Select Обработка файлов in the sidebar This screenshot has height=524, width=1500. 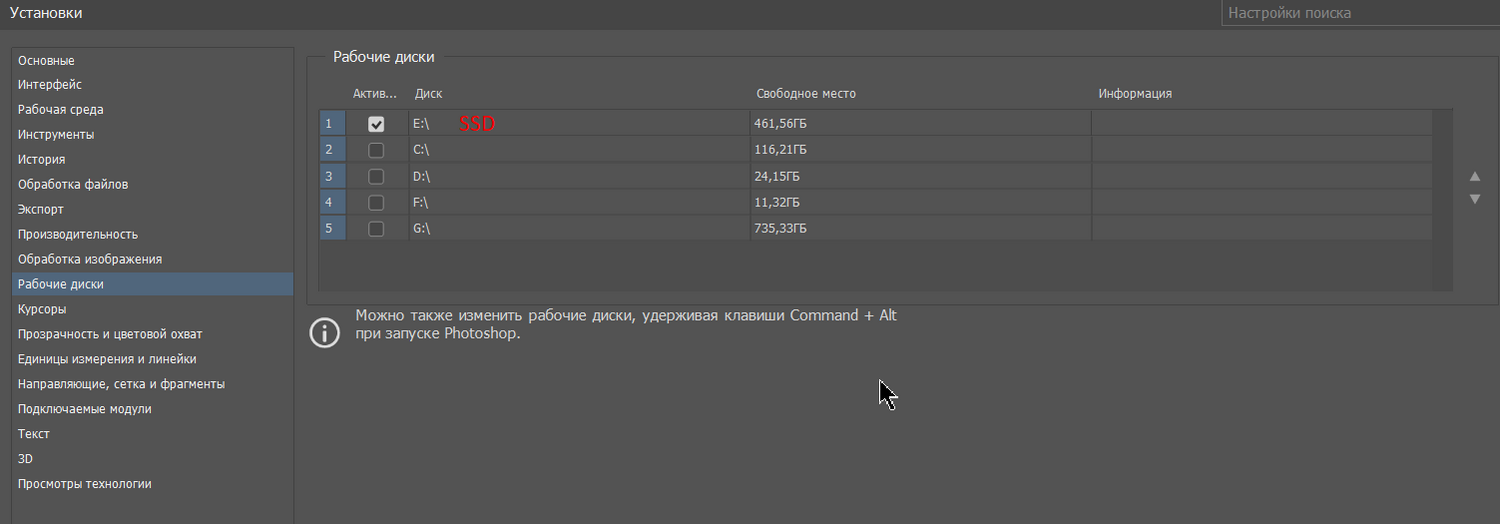[x=153, y=185]
